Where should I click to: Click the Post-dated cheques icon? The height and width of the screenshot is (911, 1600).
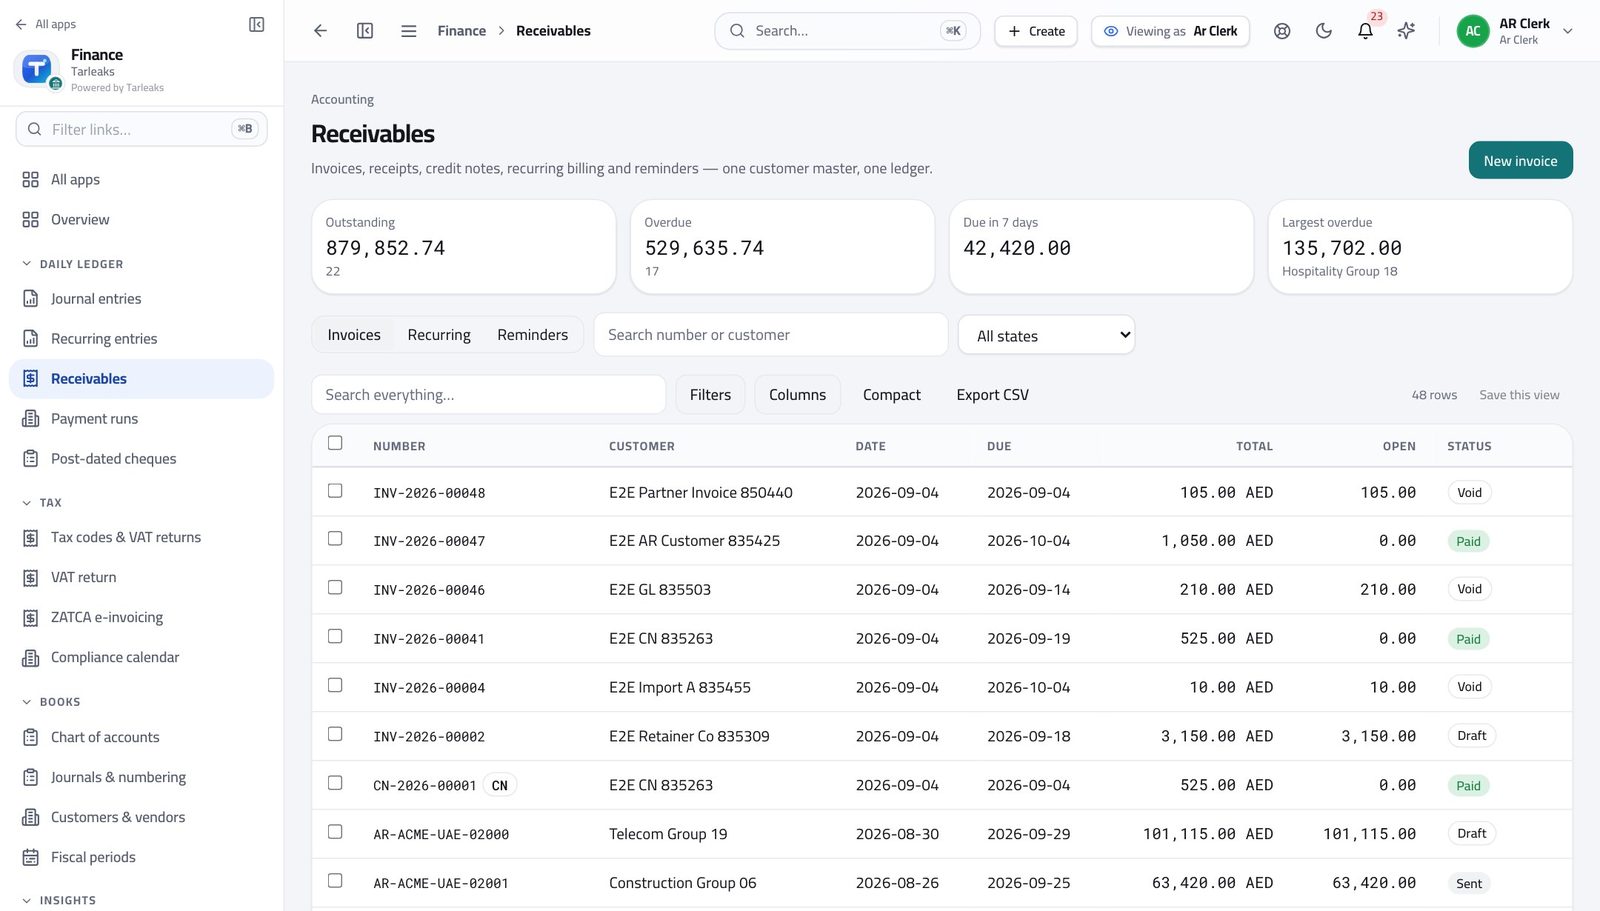point(31,459)
